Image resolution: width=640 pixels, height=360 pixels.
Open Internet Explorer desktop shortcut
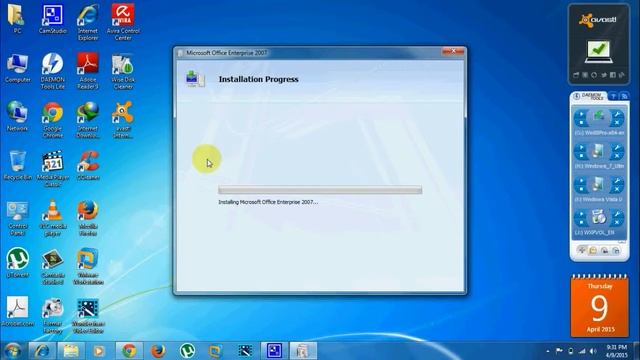click(x=88, y=22)
